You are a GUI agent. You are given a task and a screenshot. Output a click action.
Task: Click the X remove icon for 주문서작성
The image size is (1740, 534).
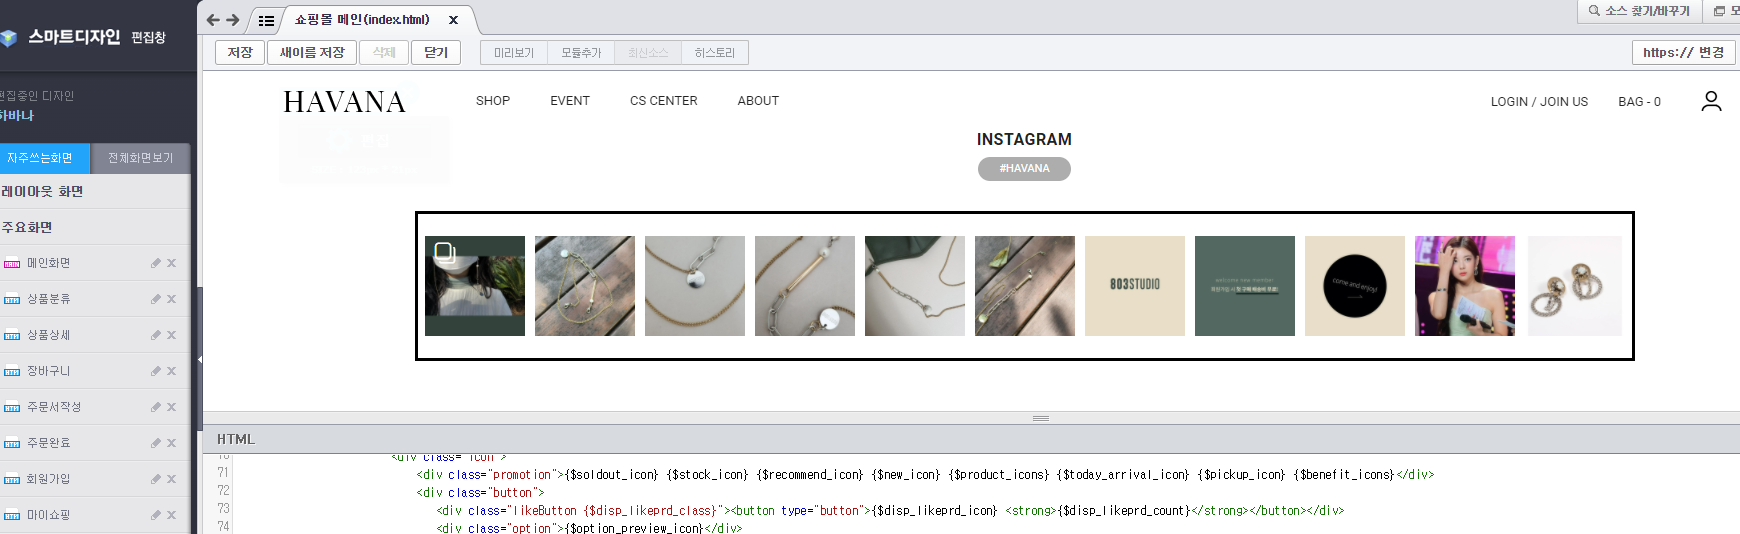point(171,407)
